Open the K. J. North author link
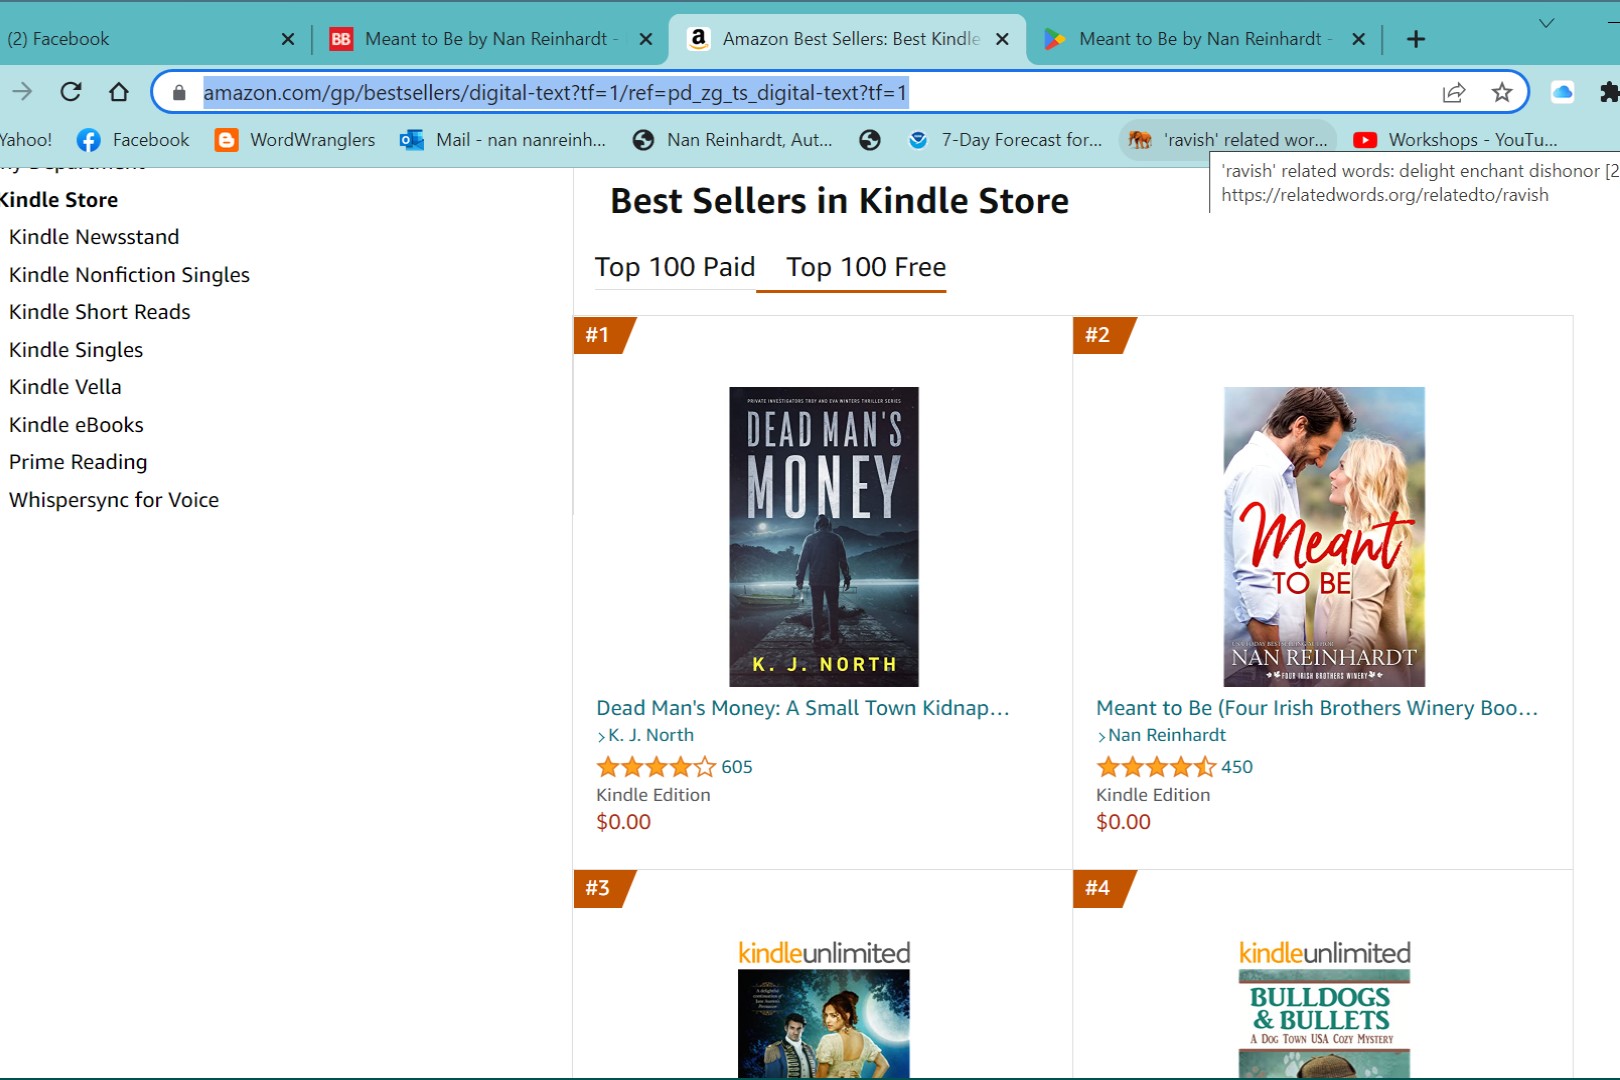 pos(650,735)
